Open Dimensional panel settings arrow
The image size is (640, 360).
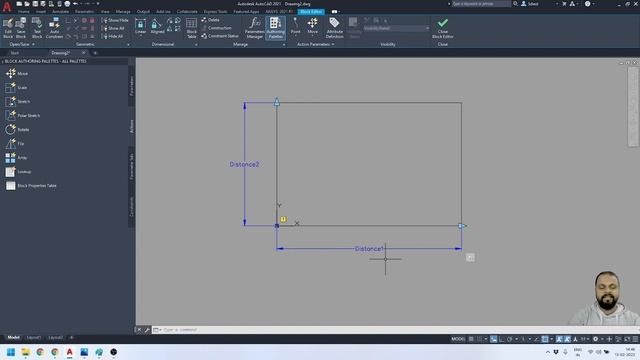[x=196, y=44]
